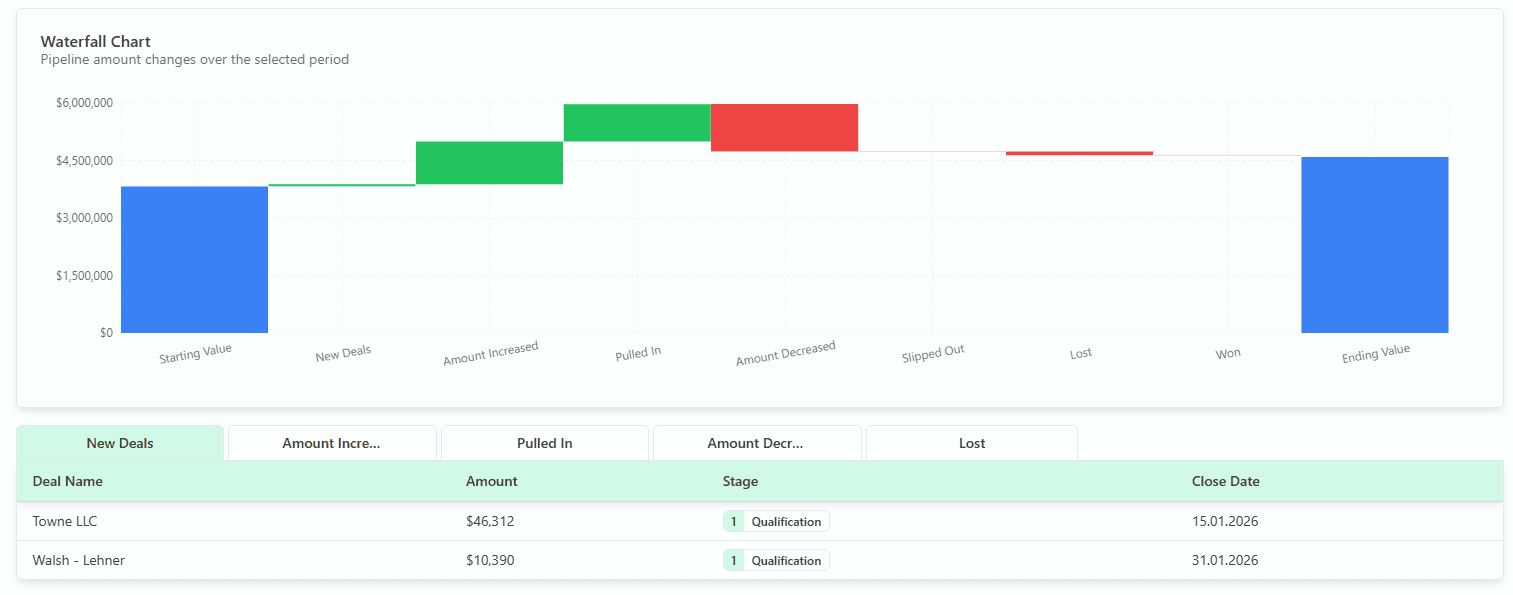Click the red Lost segment in the chart

point(1079,151)
